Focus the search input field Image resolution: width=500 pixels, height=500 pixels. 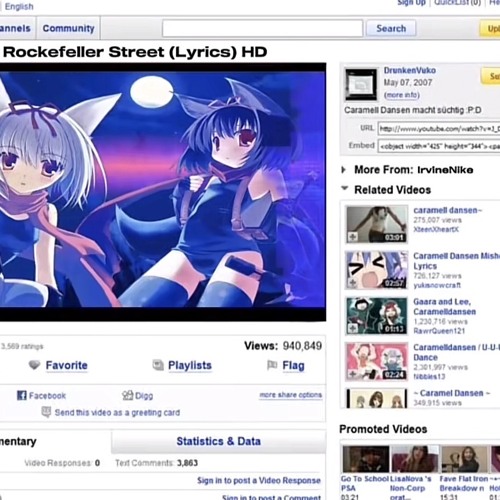click(262, 28)
